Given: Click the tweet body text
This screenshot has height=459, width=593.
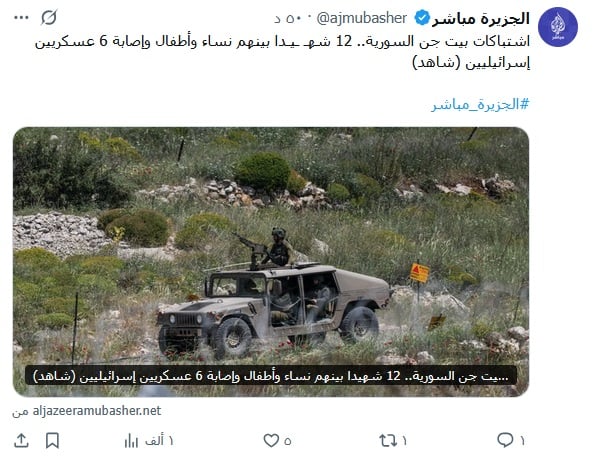Looking at the screenshot, I should 282,52.
